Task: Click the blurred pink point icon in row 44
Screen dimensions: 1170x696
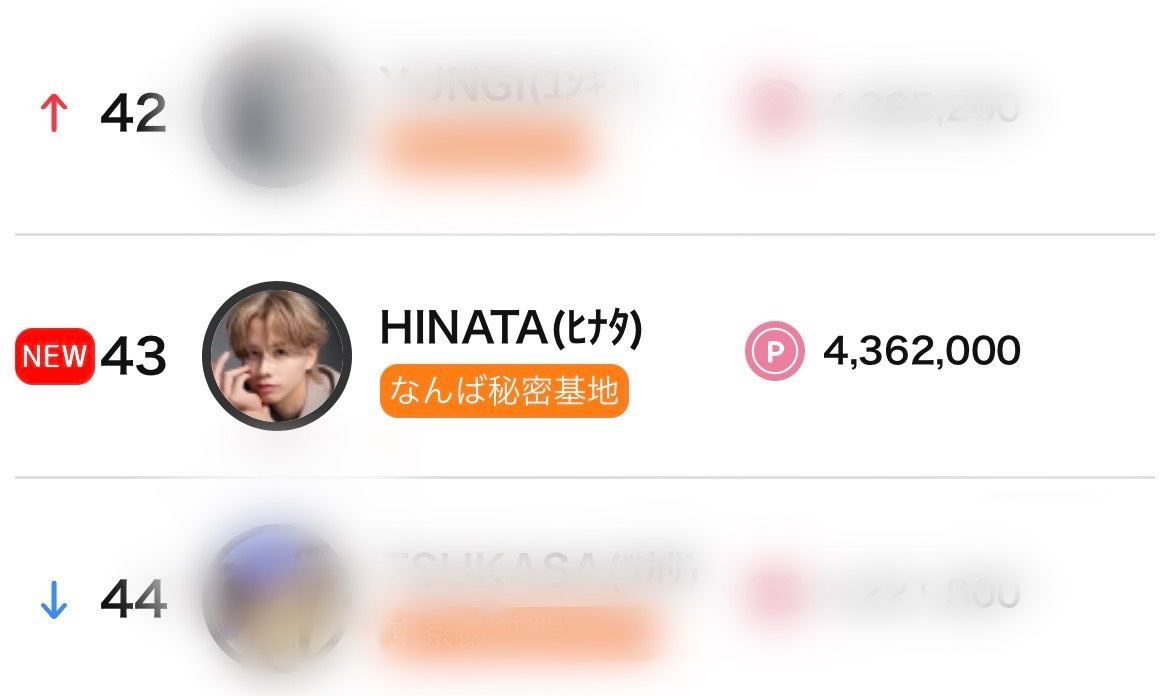Action: (773, 595)
